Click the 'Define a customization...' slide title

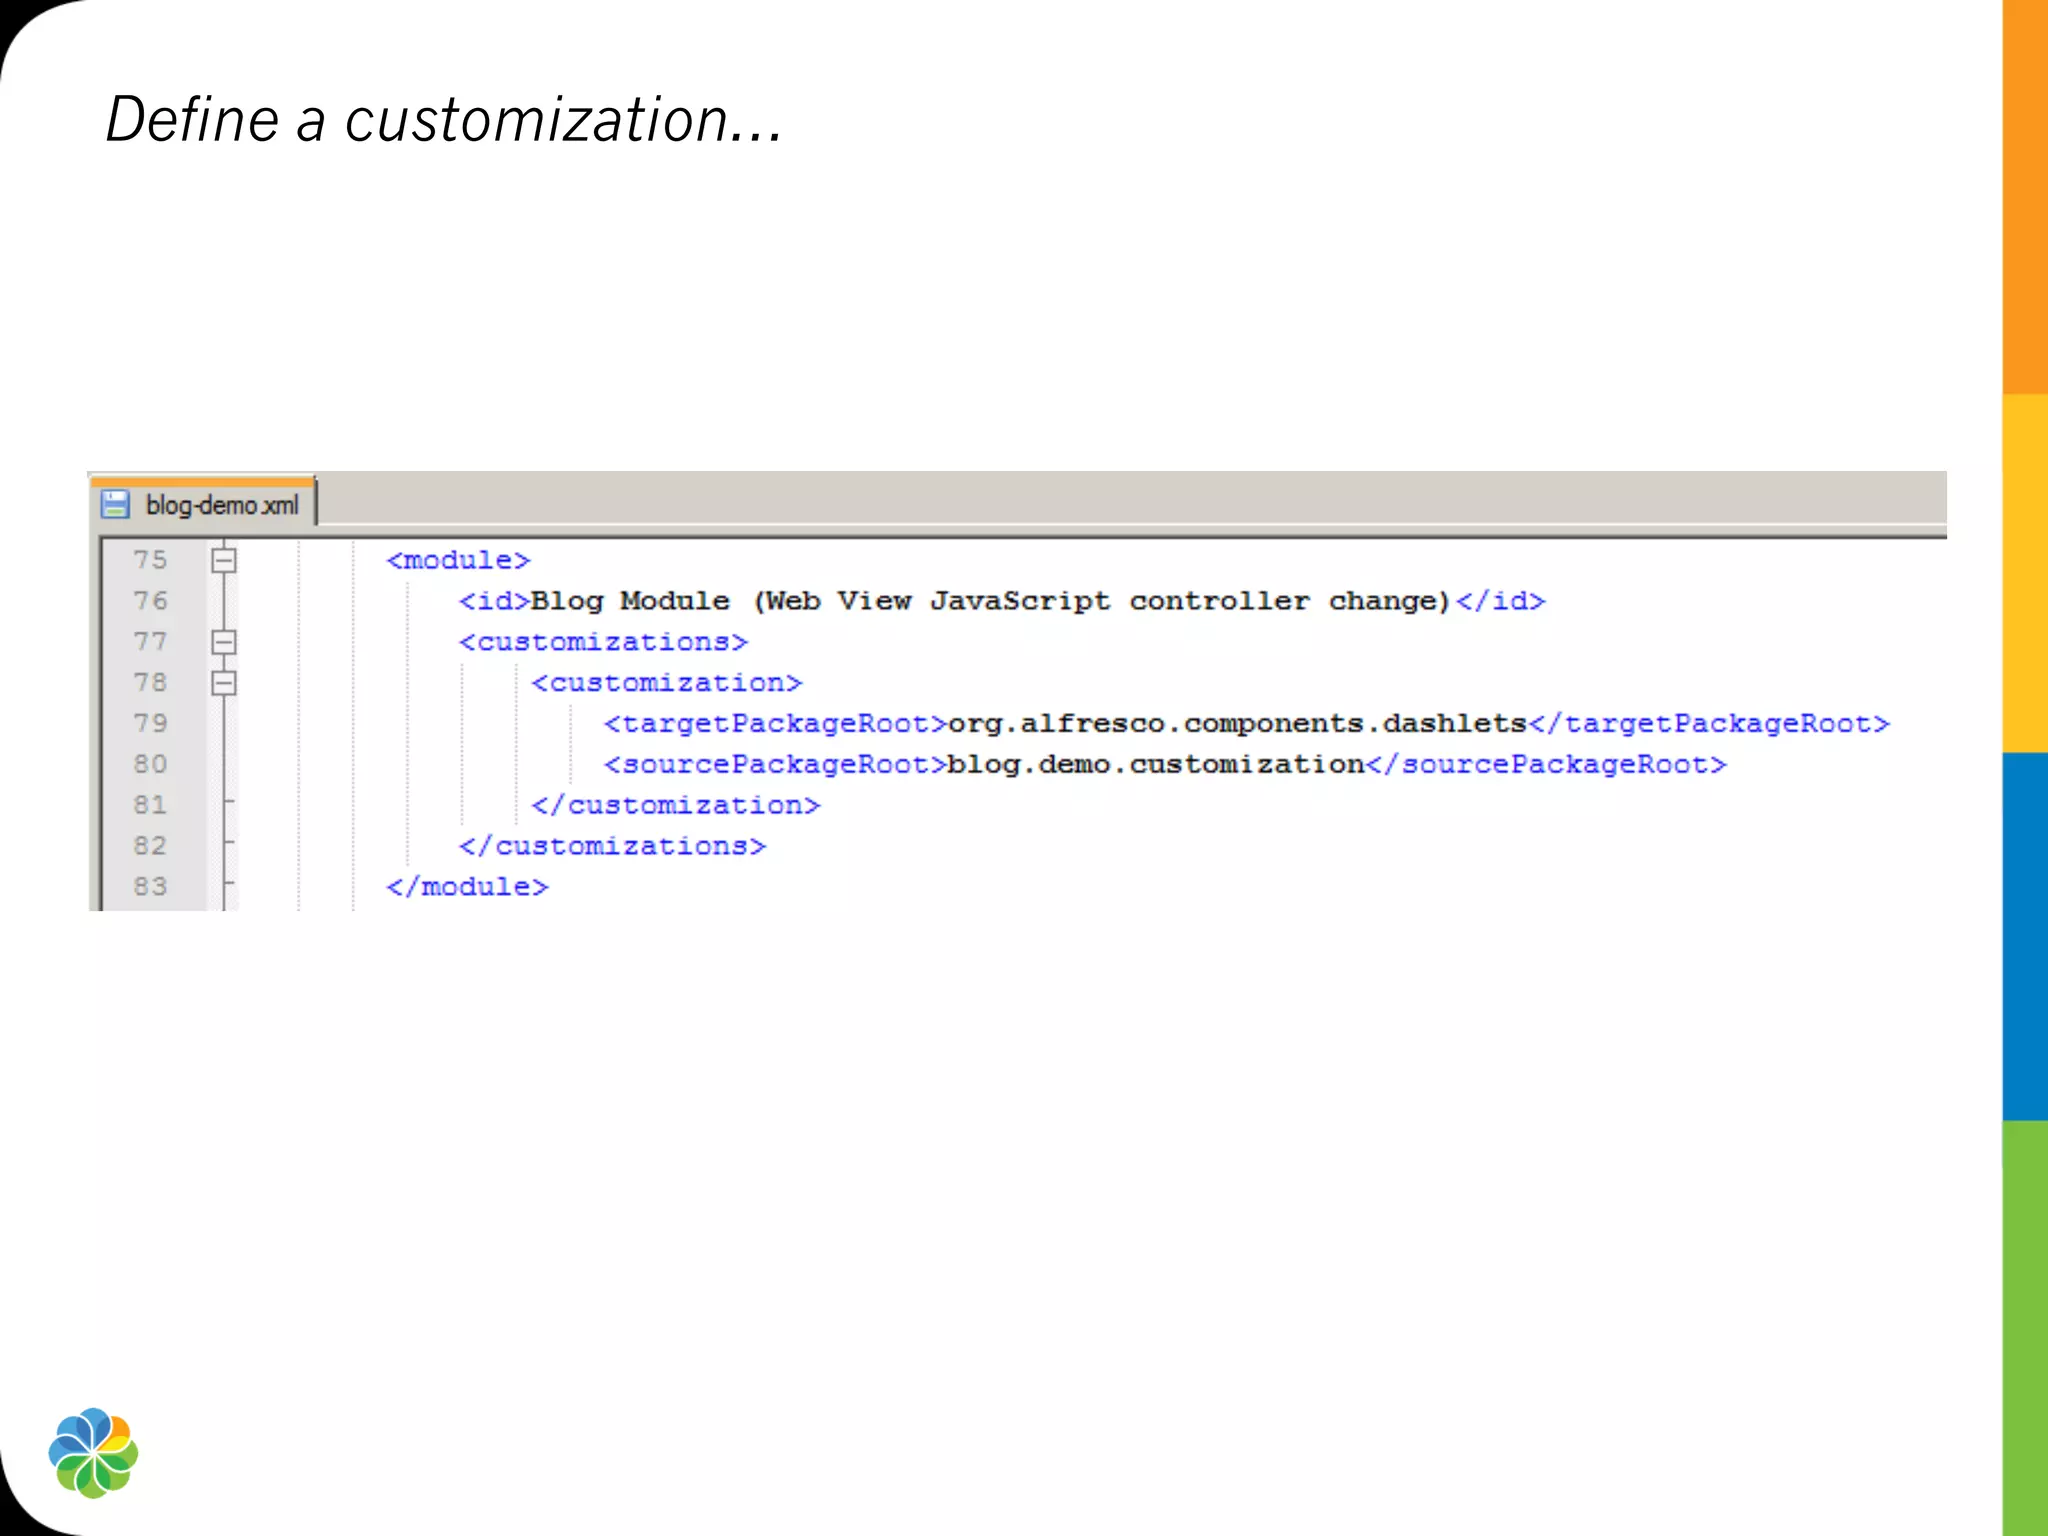pyautogui.click(x=444, y=120)
